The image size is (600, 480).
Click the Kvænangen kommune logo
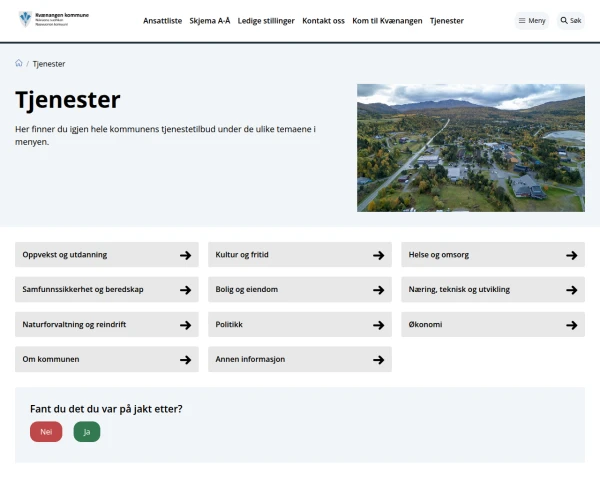pyautogui.click(x=54, y=19)
